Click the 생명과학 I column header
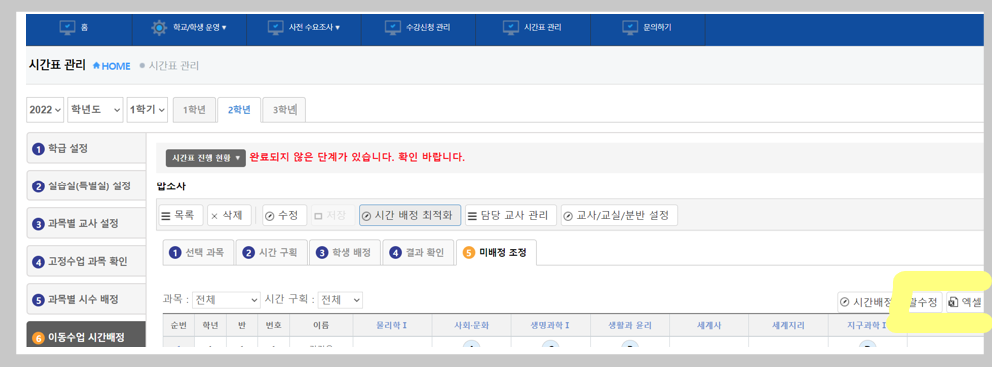The height and width of the screenshot is (367, 992). [550, 326]
